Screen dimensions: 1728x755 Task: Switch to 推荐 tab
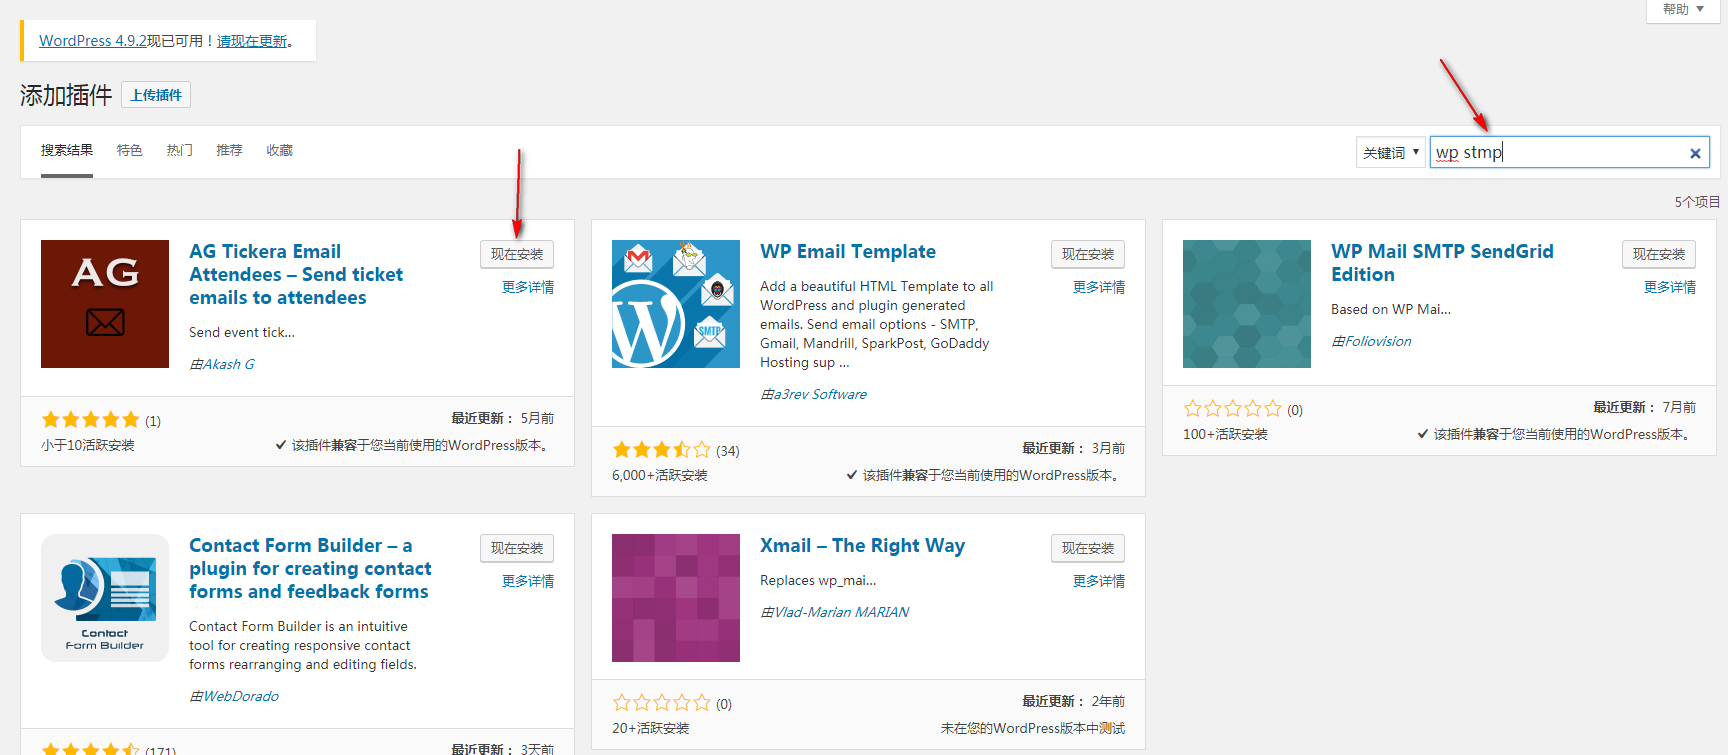pos(230,150)
